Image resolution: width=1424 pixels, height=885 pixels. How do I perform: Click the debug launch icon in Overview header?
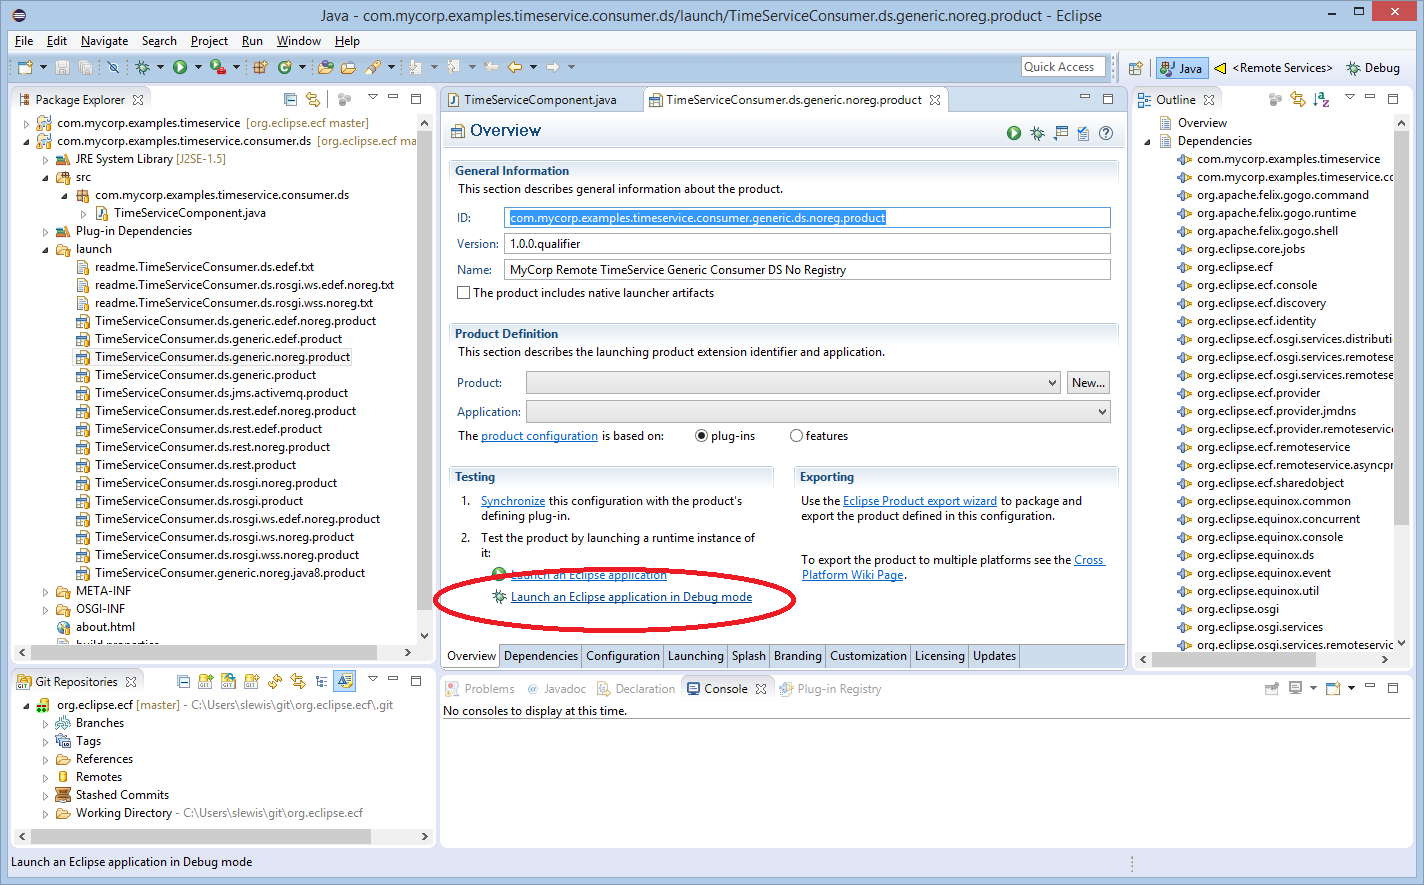1037,133
